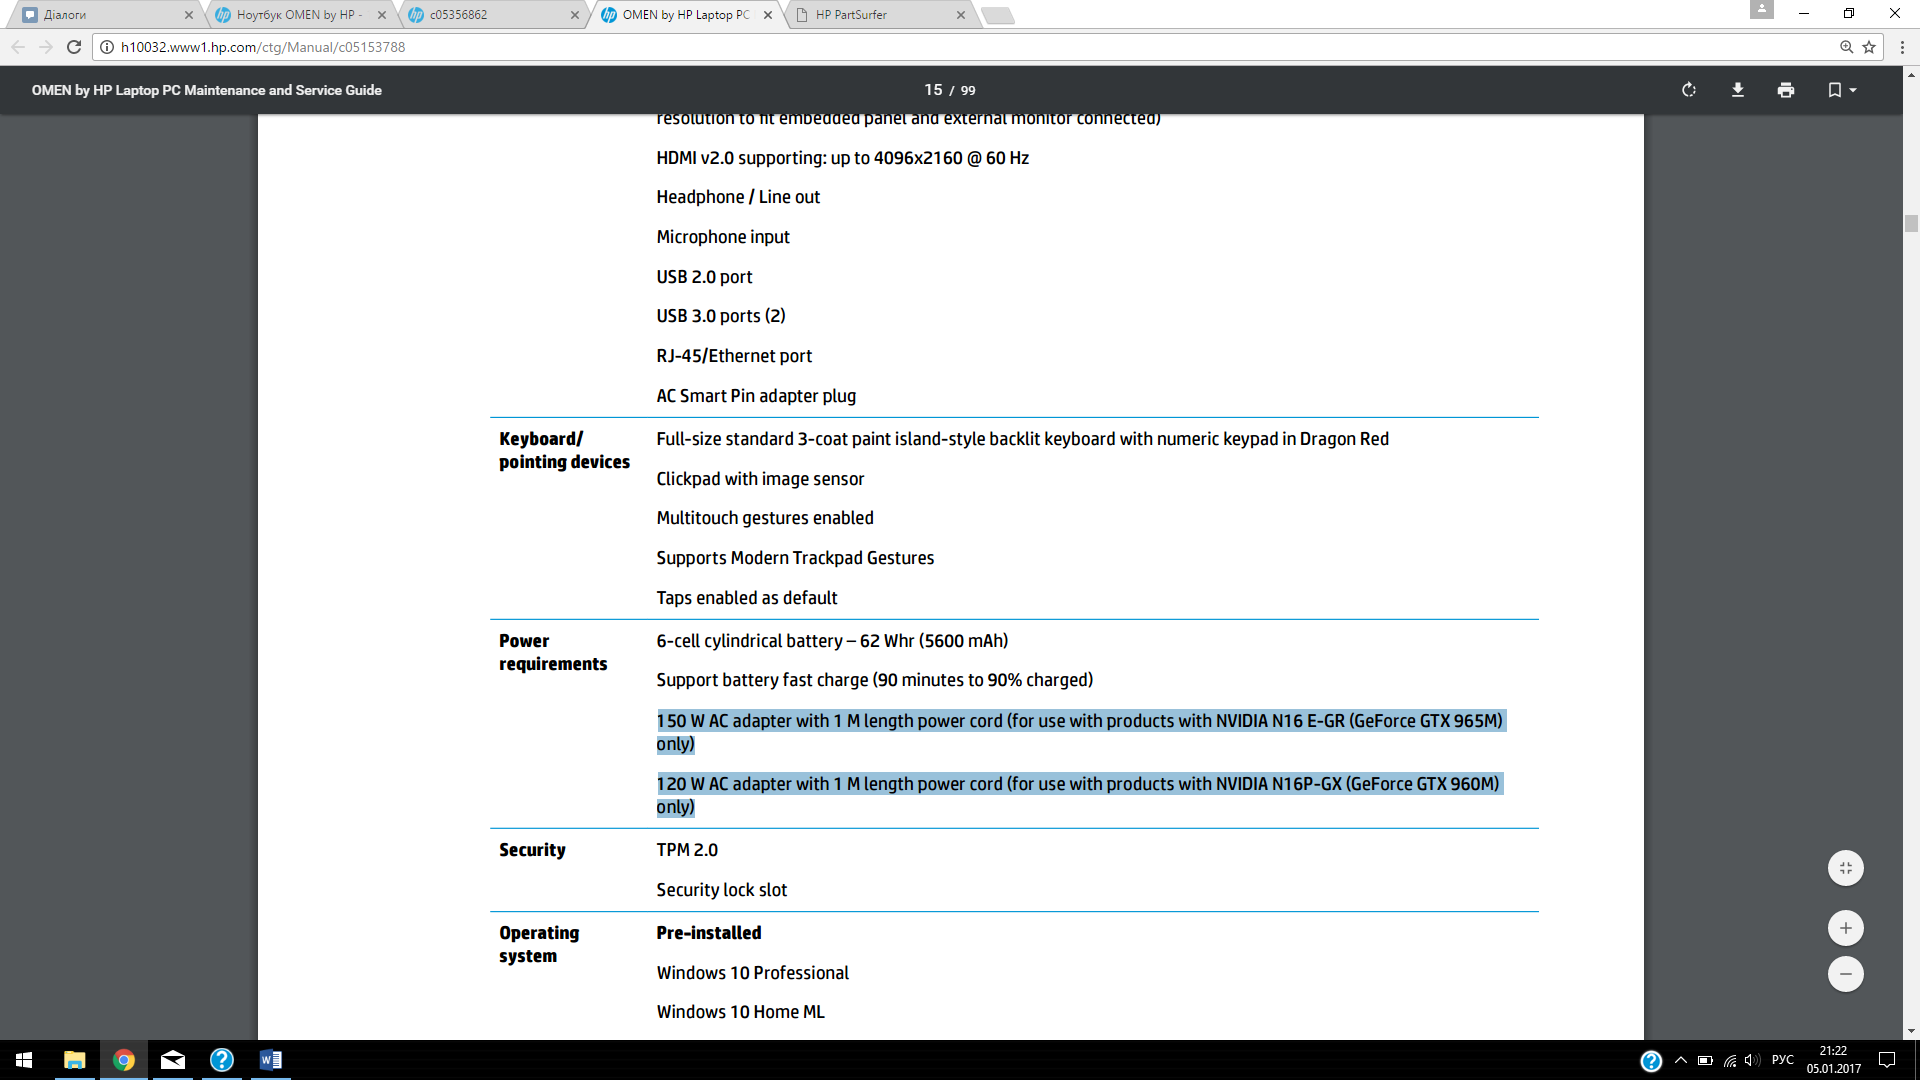Click the scrollbar up arrow

tap(1911, 74)
